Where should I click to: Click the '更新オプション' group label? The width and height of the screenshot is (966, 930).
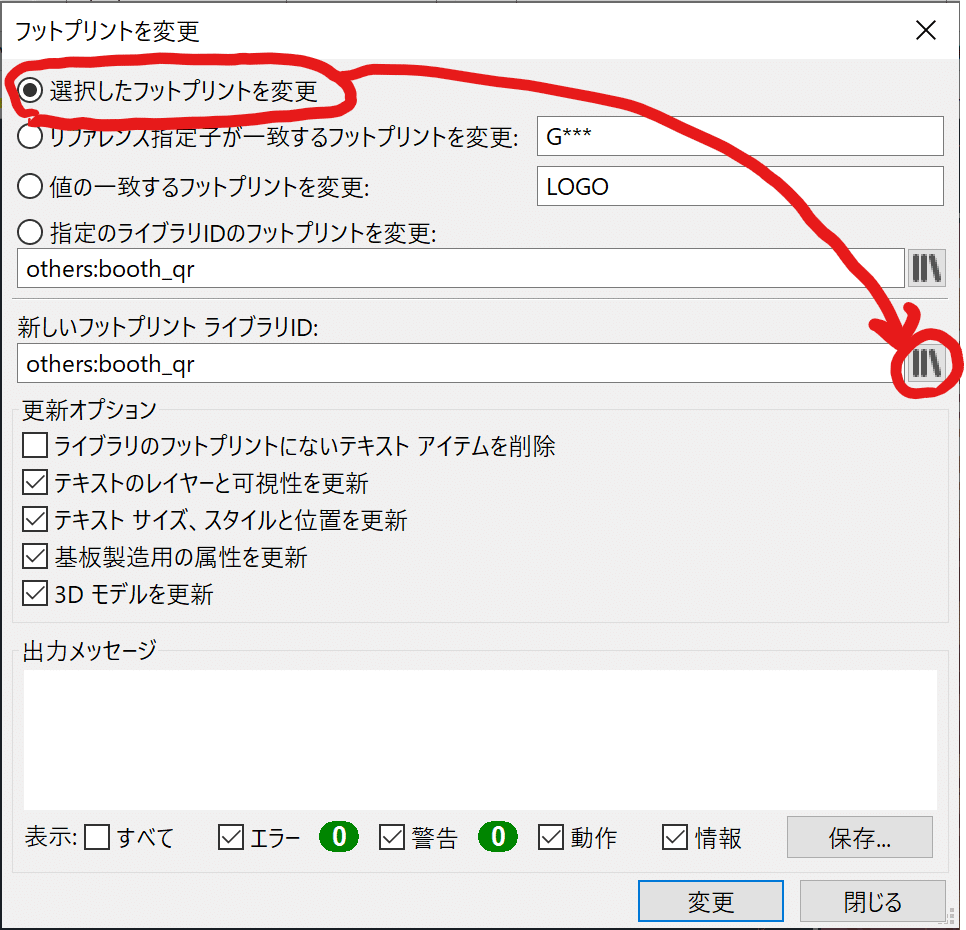[x=89, y=410]
